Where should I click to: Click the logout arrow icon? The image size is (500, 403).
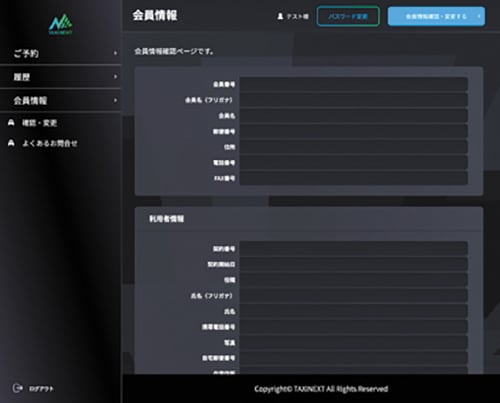18,388
